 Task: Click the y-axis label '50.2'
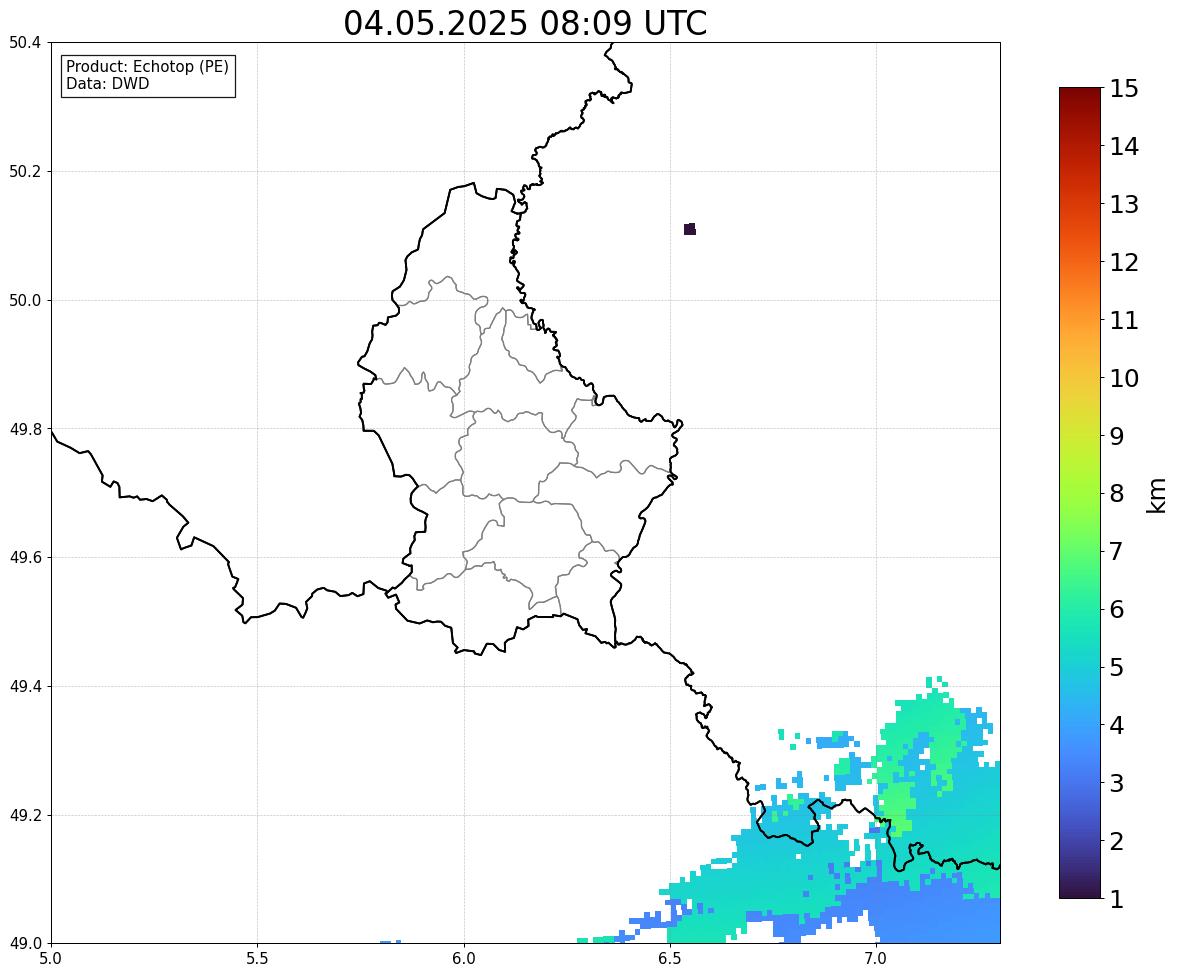click(26, 171)
